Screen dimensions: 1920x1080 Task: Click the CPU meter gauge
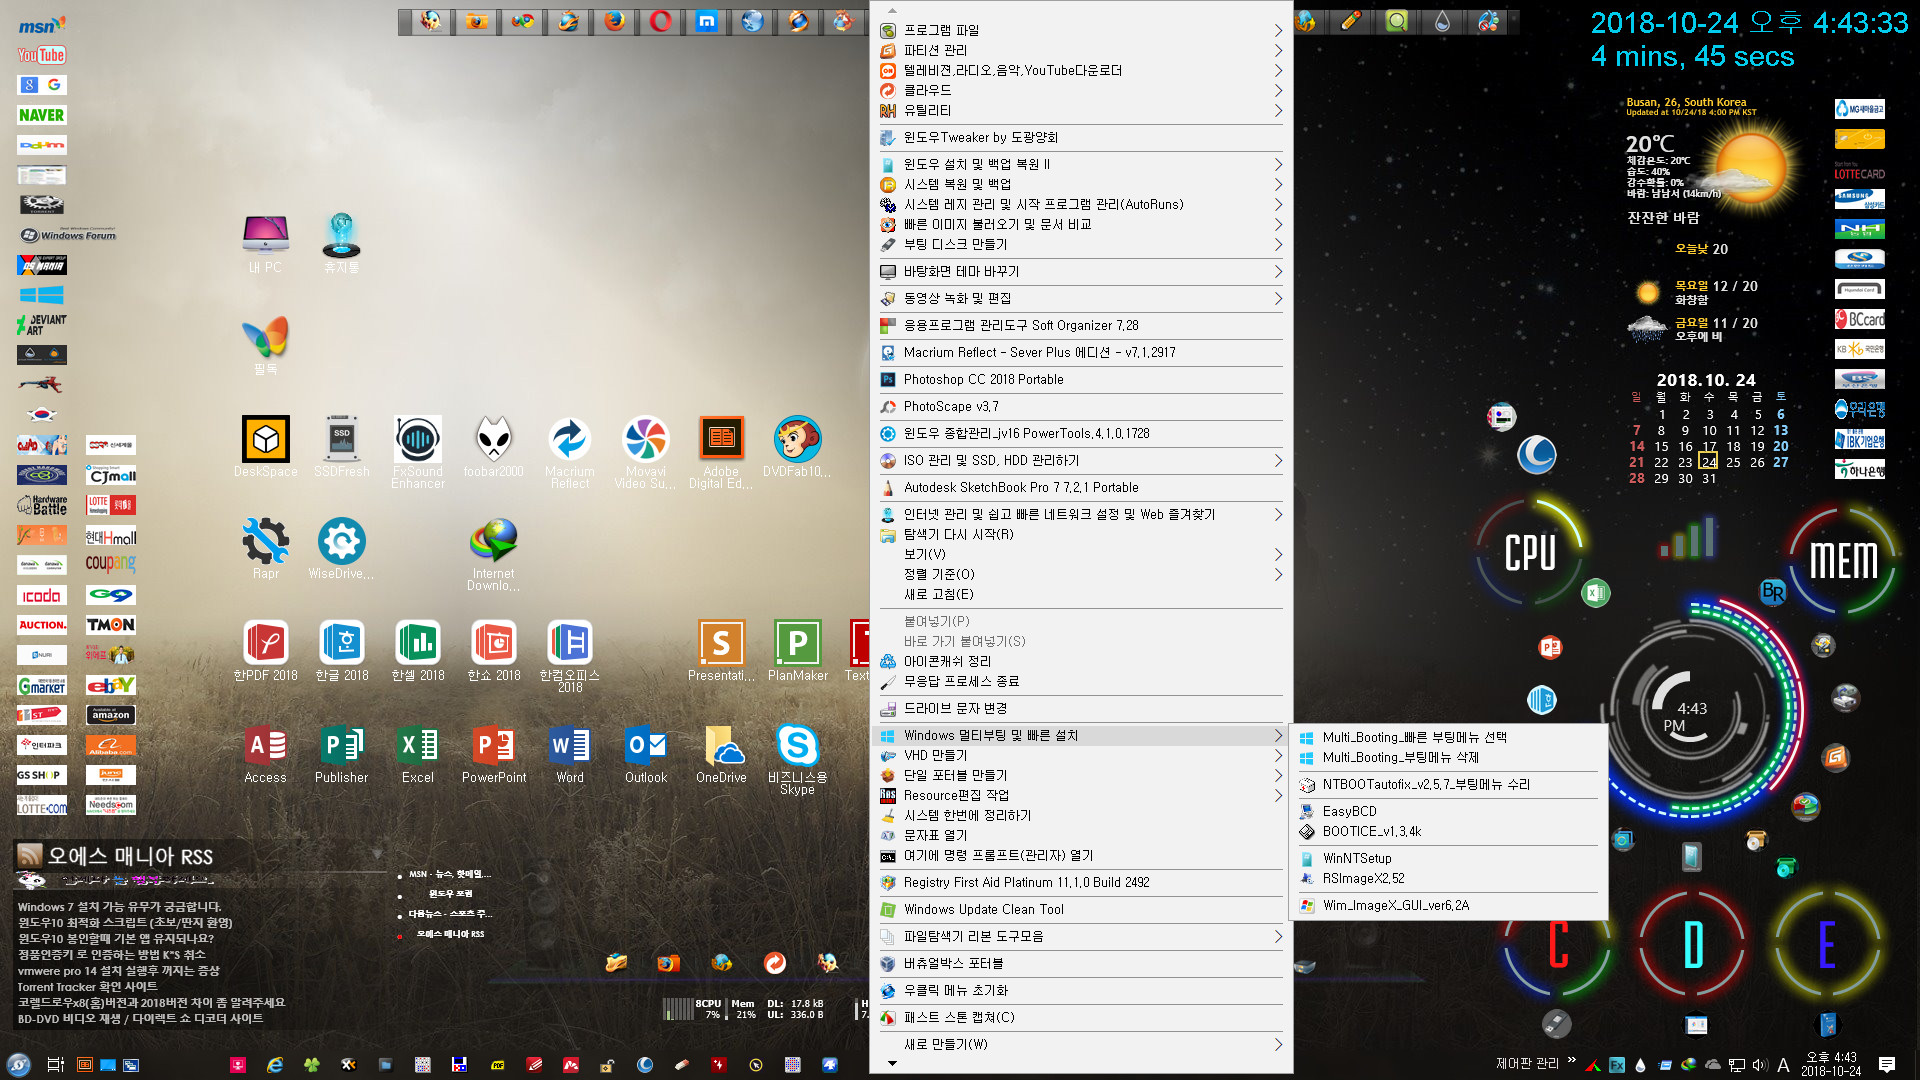coord(1530,552)
